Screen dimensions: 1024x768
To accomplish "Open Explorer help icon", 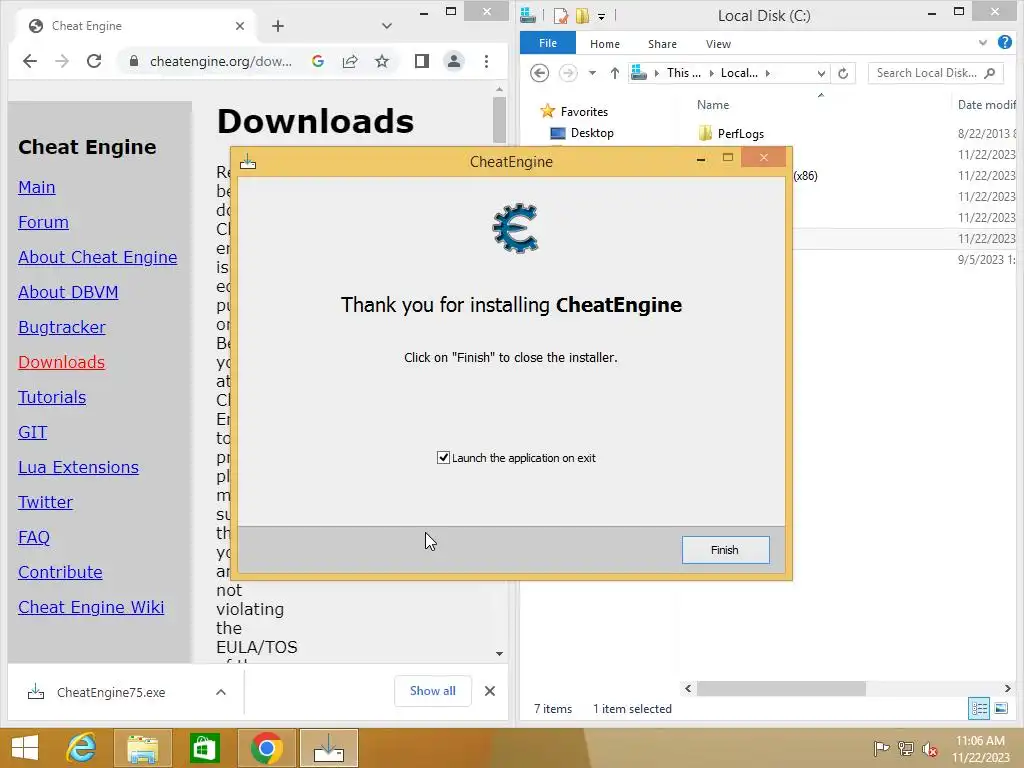I will 1005,42.
